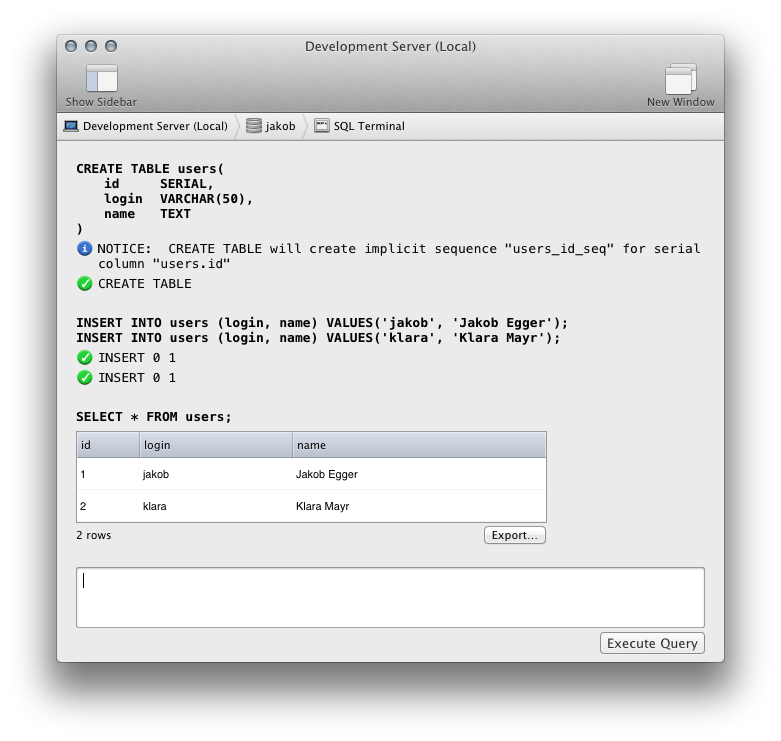Click id value 1 in first row
Viewport: 781px width, 741px height.
pyautogui.click(x=83, y=474)
